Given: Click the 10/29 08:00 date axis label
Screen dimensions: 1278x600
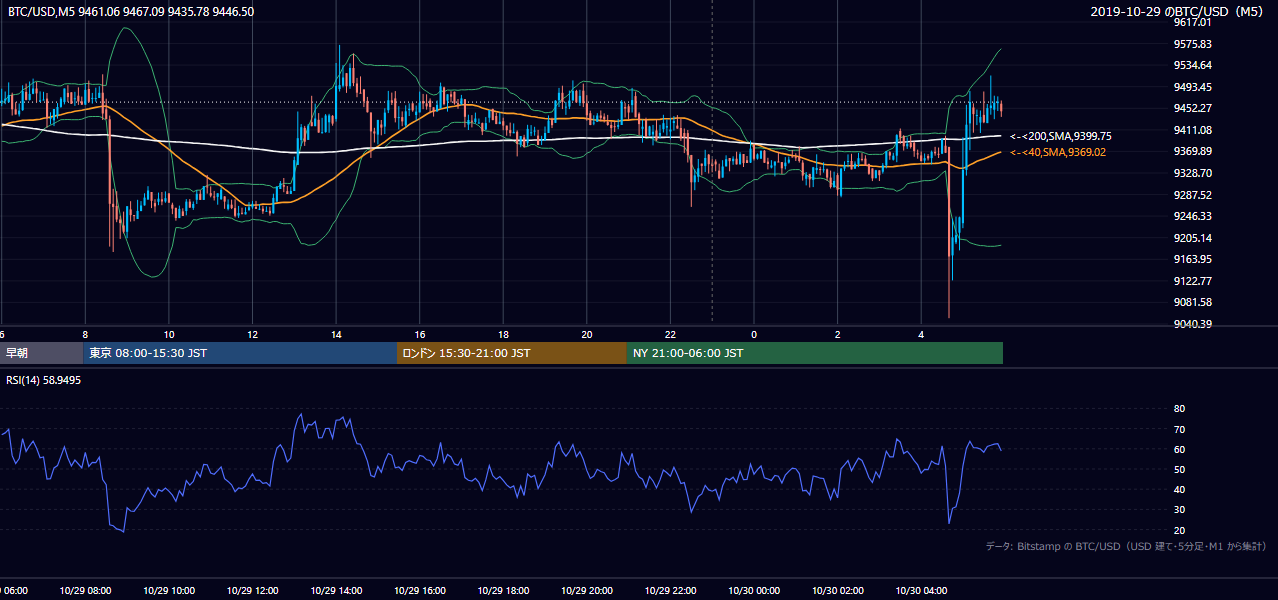Looking at the screenshot, I should 85,590.
